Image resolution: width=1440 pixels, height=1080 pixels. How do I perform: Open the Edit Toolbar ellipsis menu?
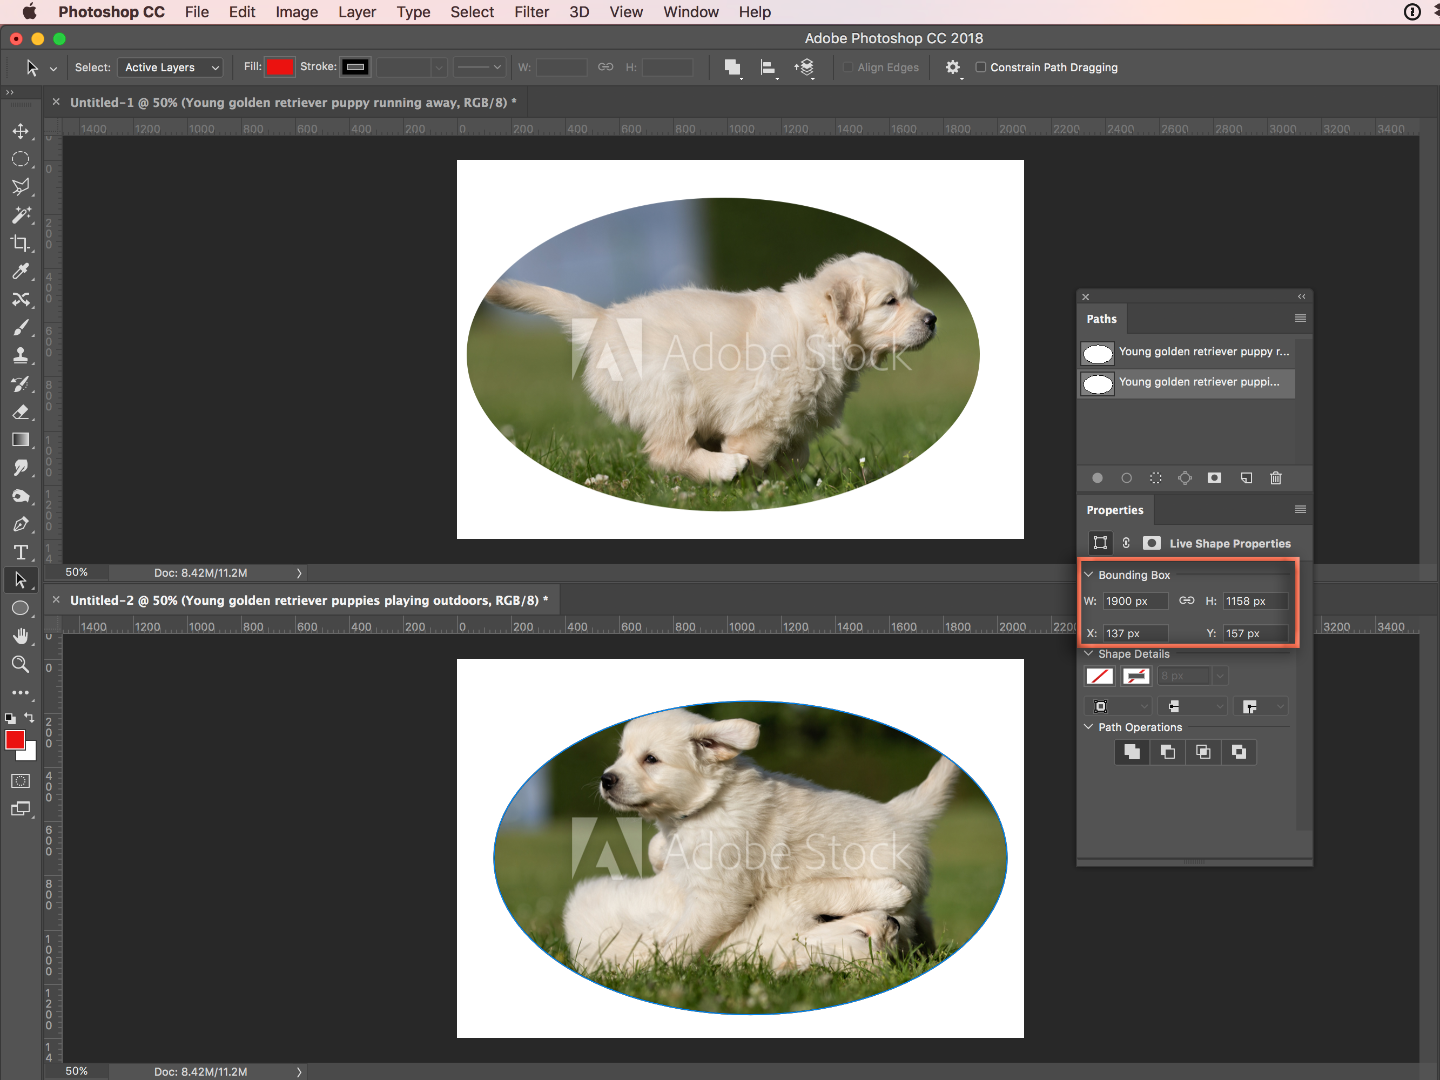[20, 692]
